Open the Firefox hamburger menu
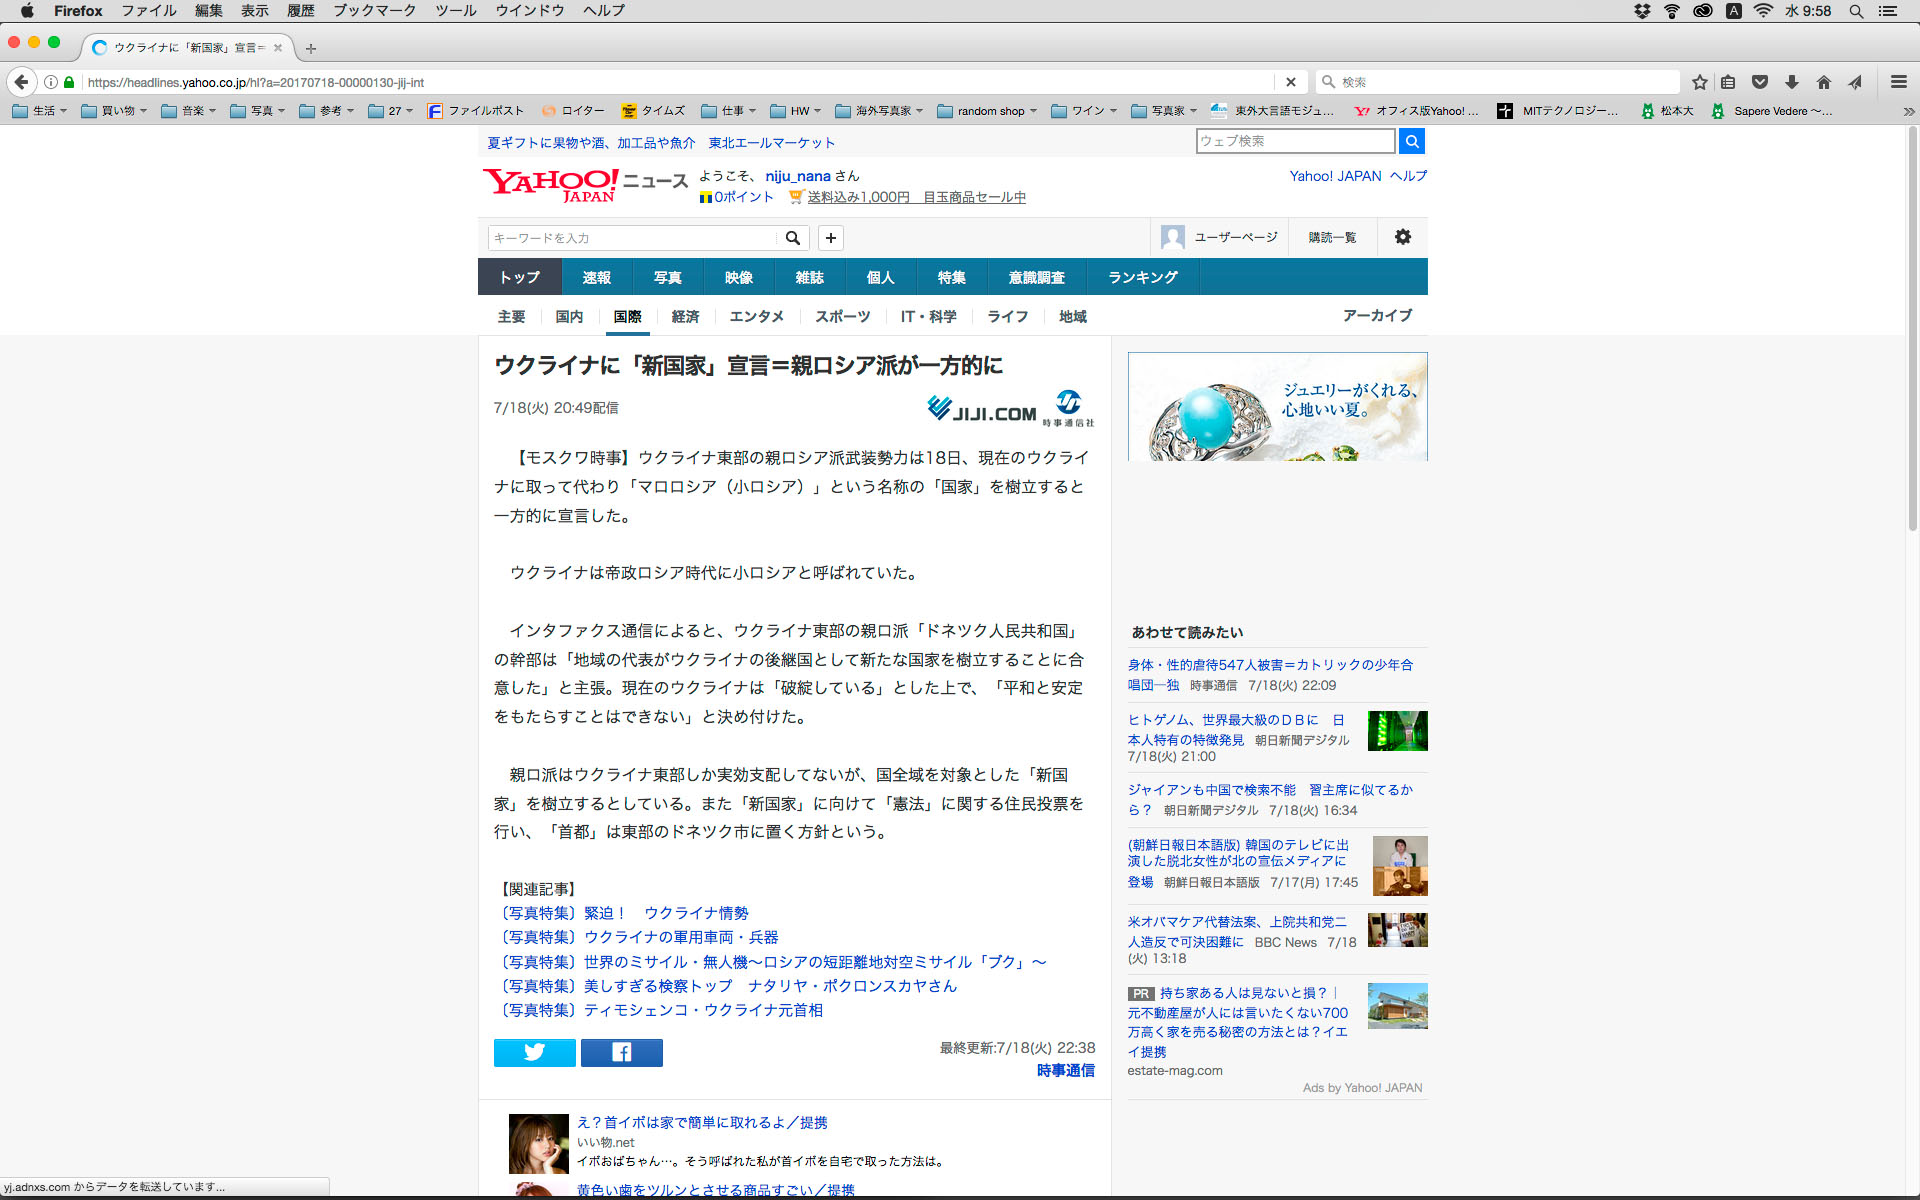 tap(1898, 82)
